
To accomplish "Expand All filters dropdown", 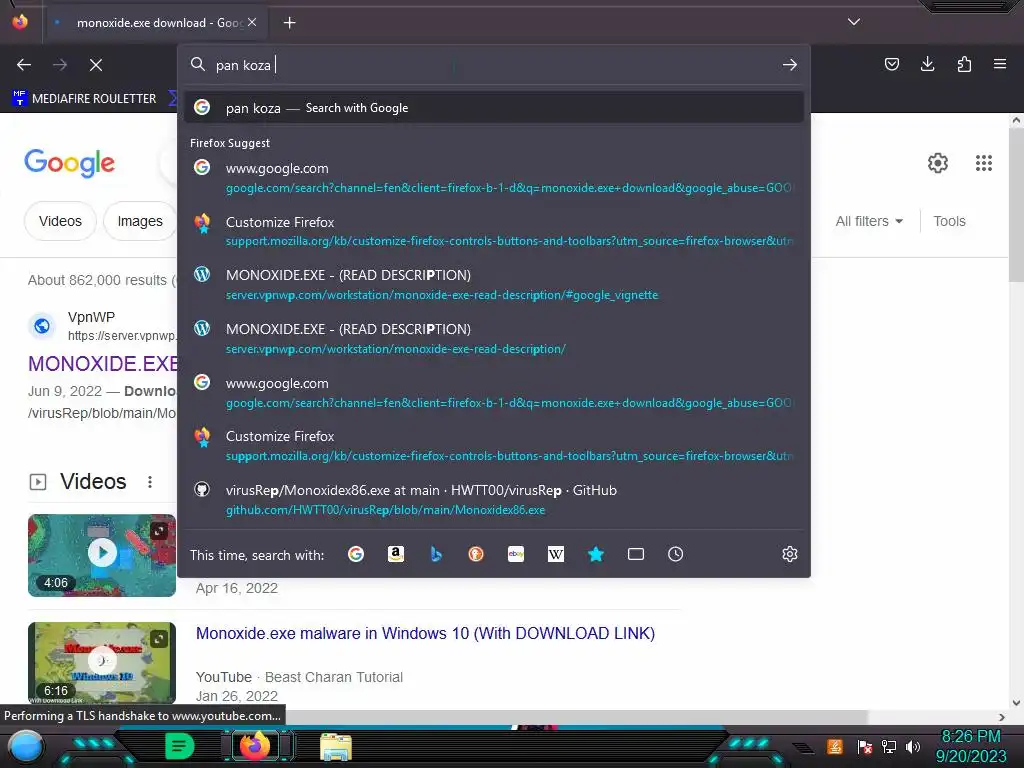I will click(869, 221).
